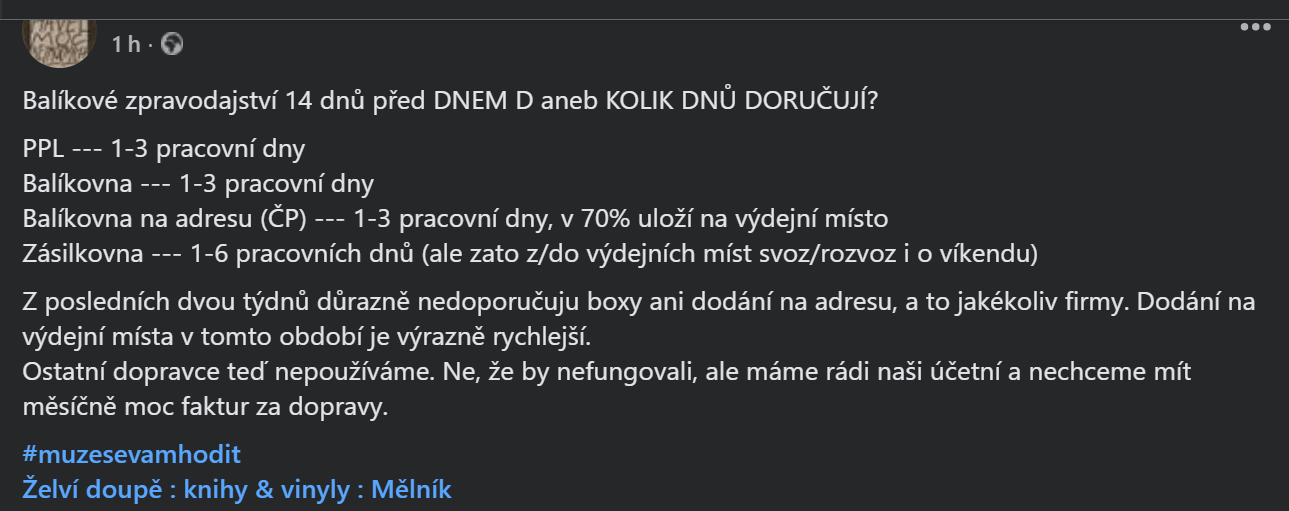Open the post's "1 h" timestamp link

(126, 44)
